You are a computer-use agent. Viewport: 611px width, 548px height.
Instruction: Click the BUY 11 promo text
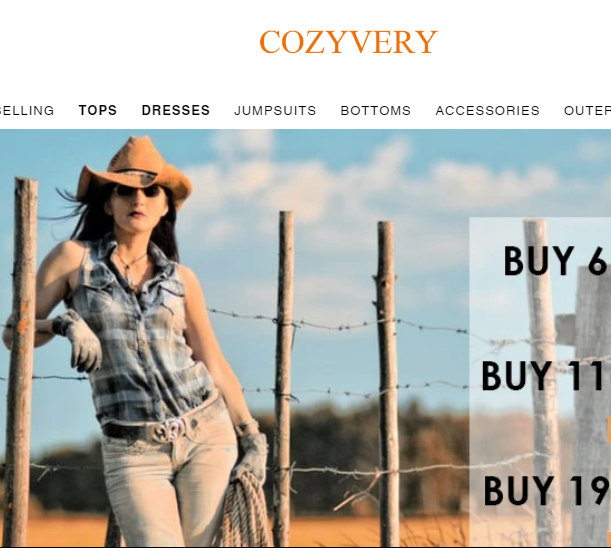coord(543,376)
